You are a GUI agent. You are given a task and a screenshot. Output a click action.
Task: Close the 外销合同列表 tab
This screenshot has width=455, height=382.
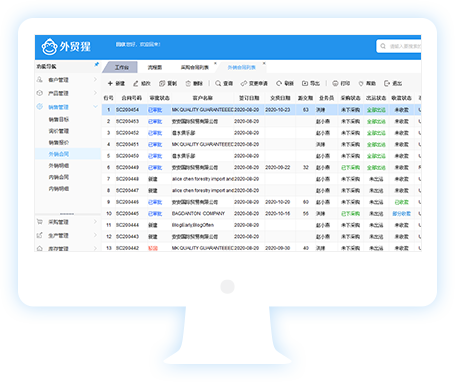[x=264, y=63]
